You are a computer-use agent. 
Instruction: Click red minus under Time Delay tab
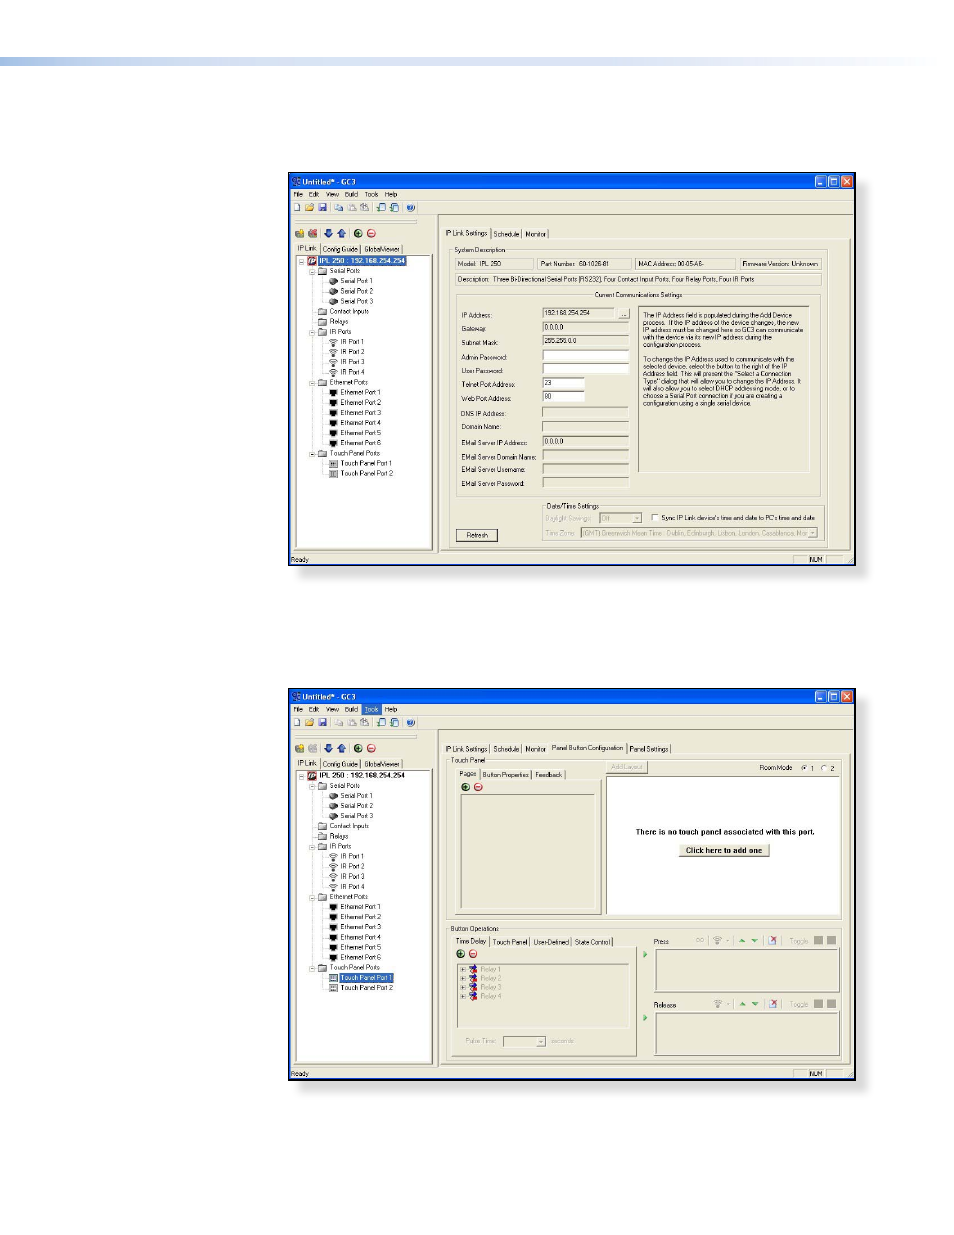pyautogui.click(x=473, y=954)
